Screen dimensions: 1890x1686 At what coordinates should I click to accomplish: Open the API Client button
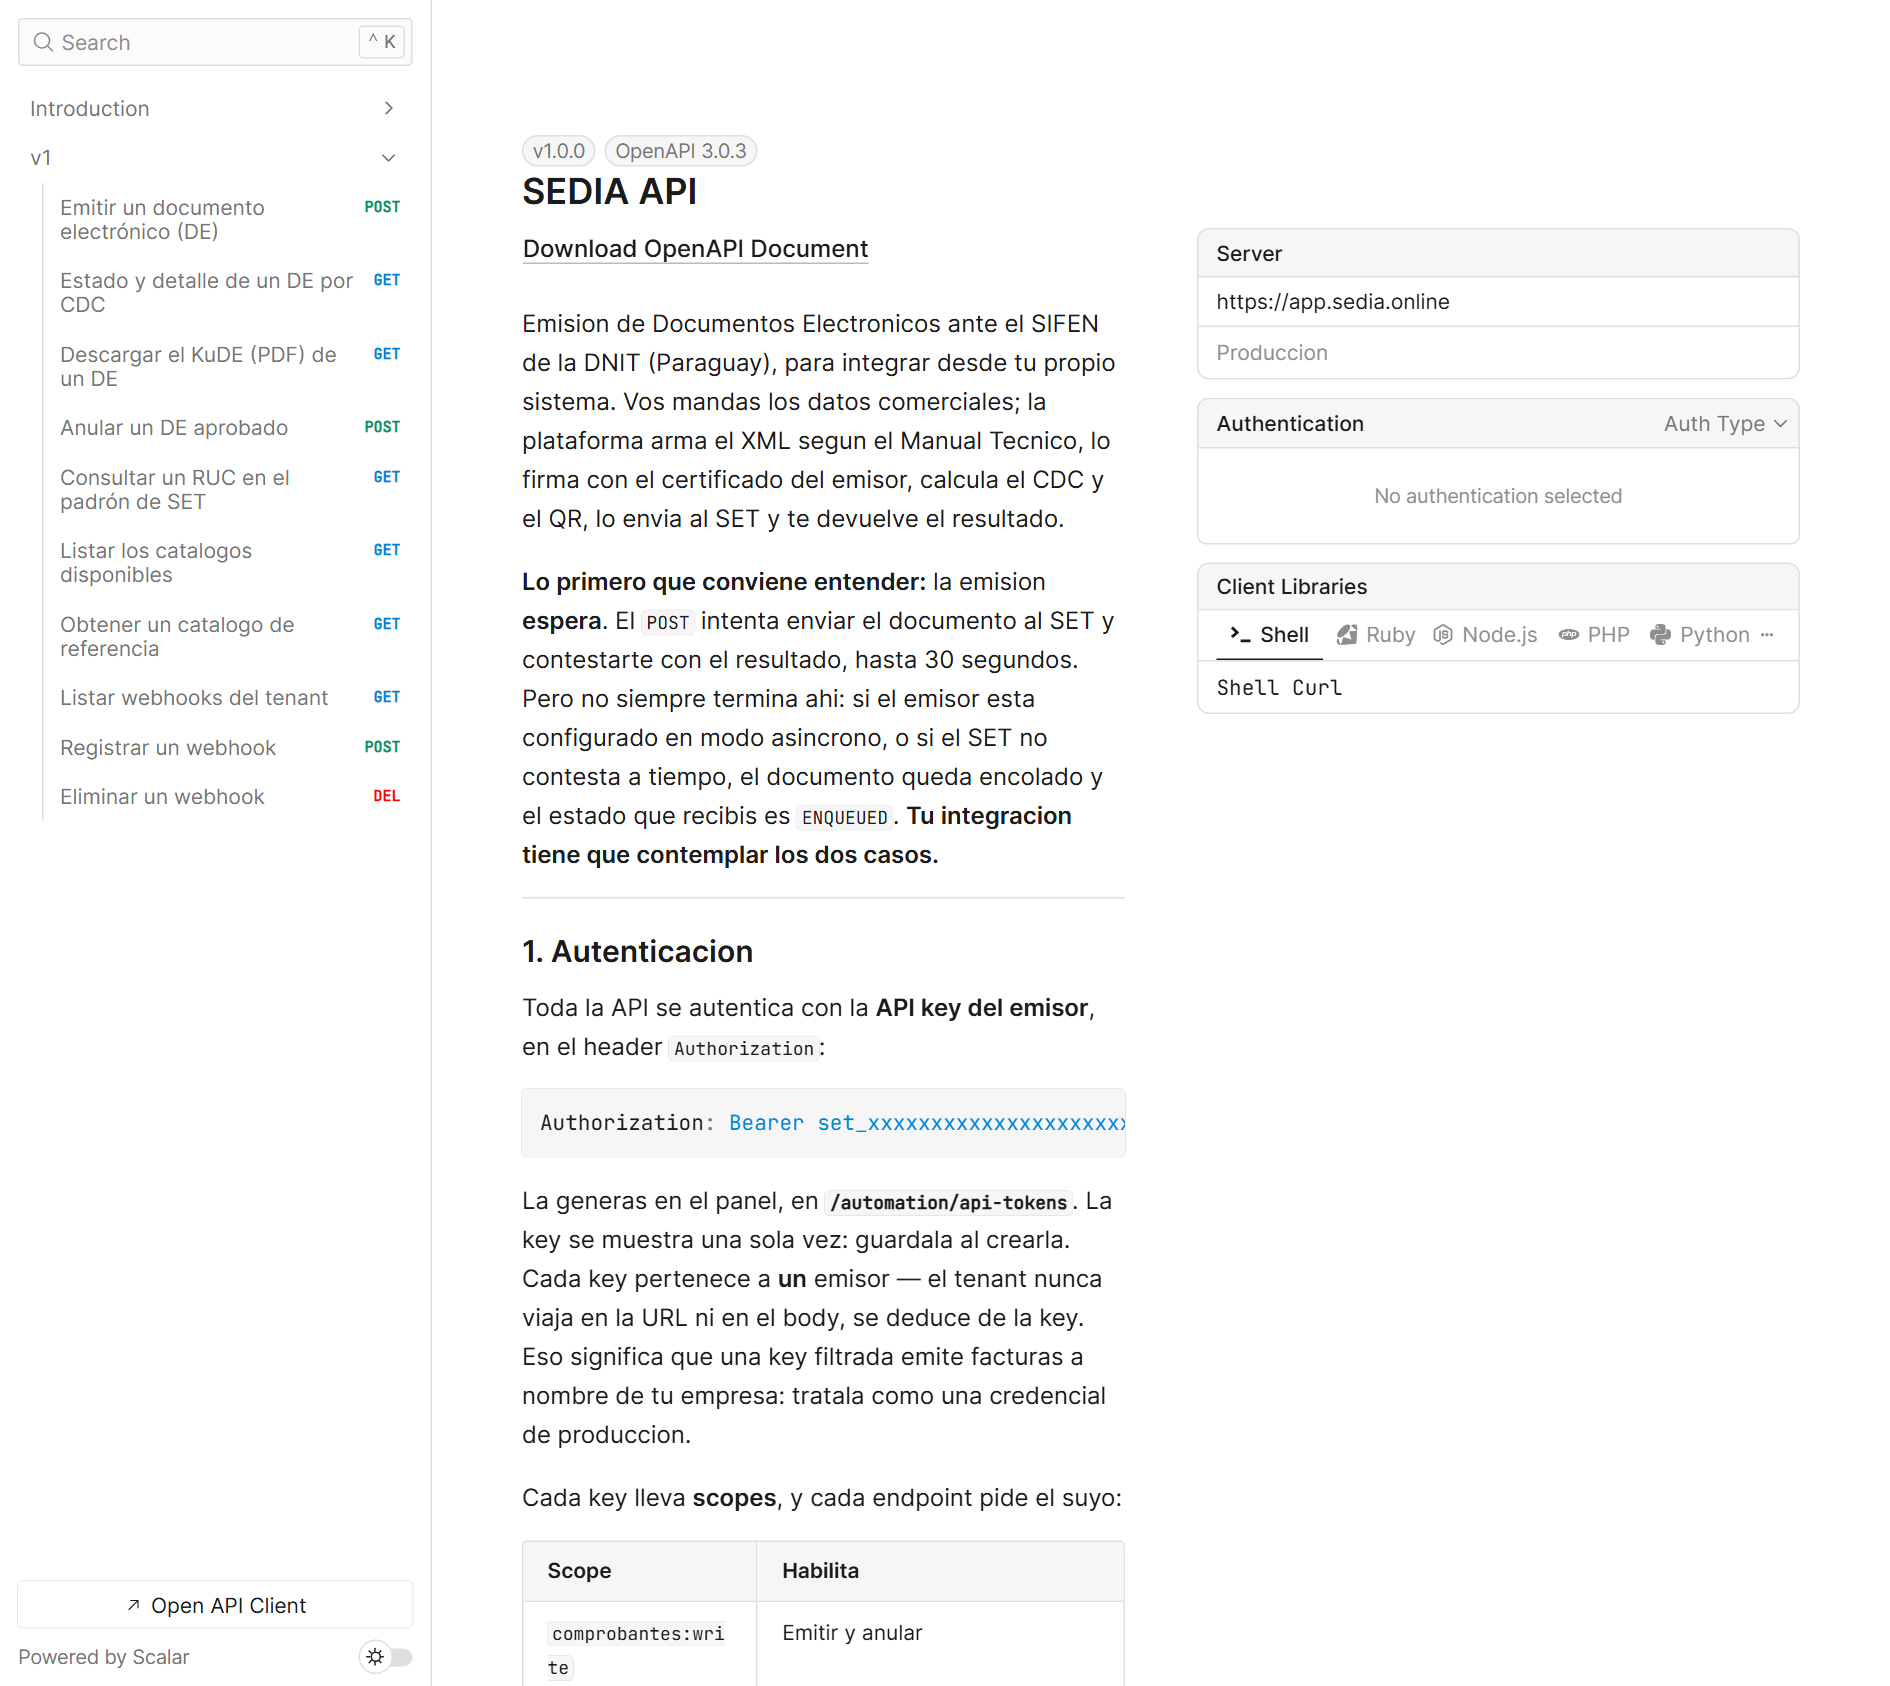coord(215,1605)
